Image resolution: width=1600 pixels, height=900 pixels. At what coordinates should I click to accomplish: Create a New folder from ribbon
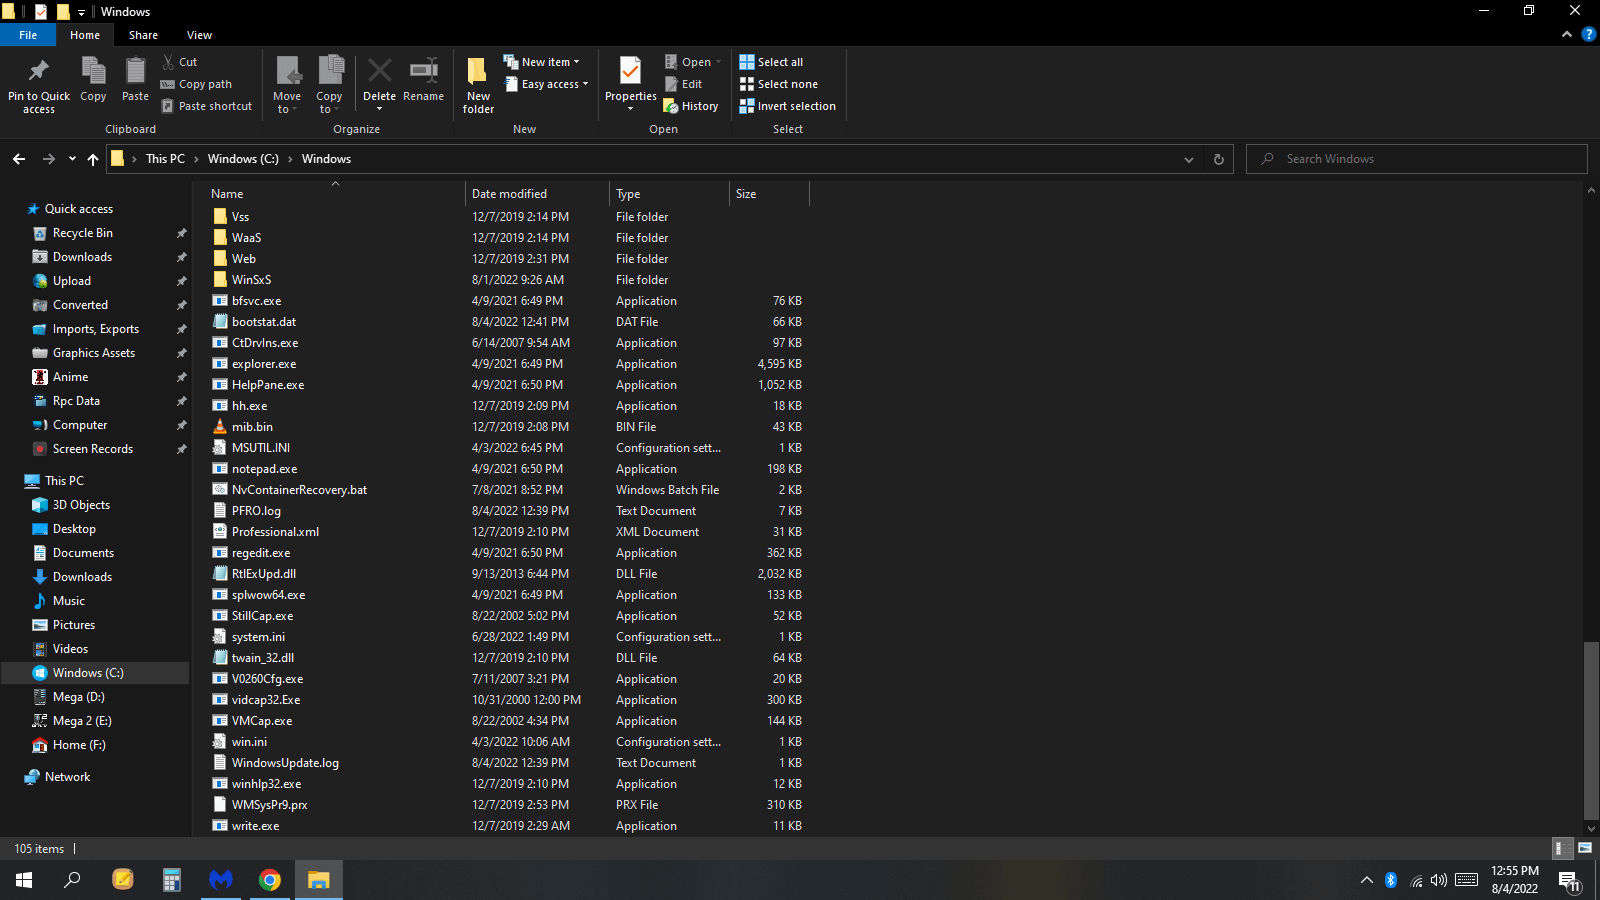tap(478, 85)
